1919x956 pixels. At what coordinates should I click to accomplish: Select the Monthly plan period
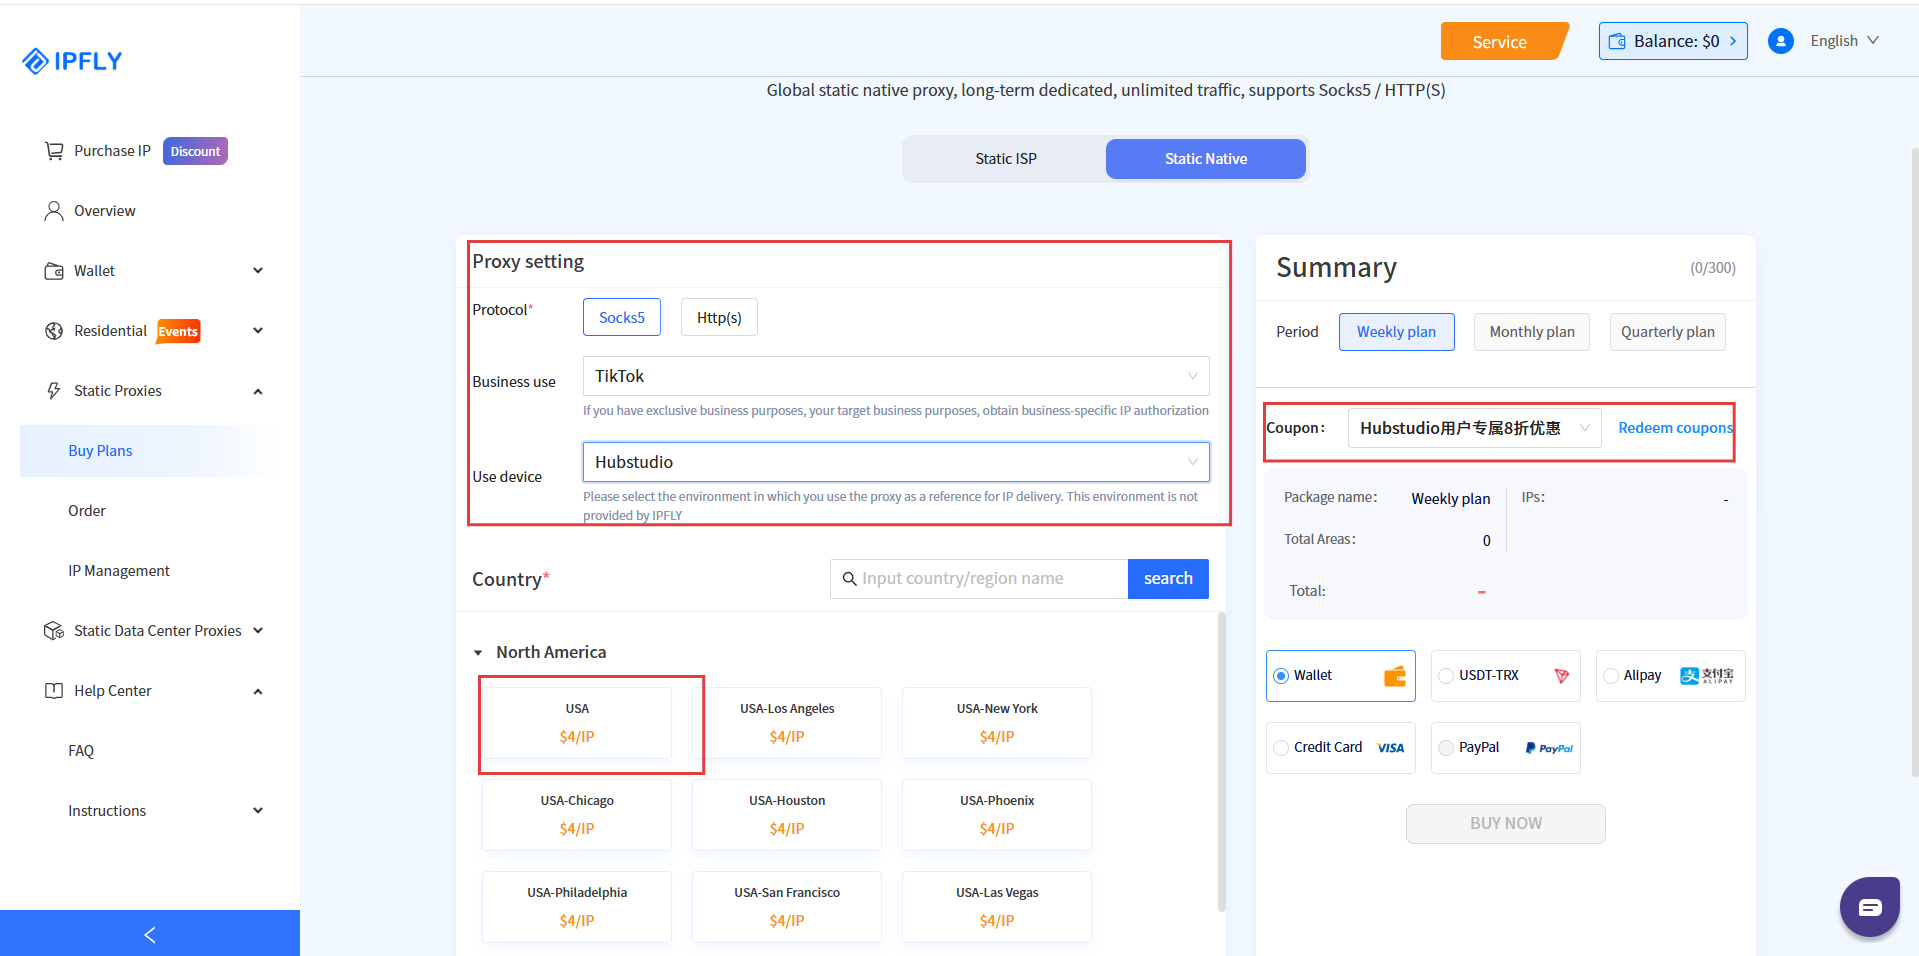1532,332
